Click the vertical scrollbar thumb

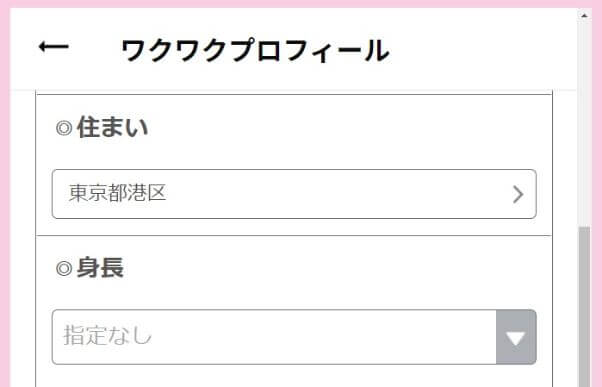click(x=584, y=307)
